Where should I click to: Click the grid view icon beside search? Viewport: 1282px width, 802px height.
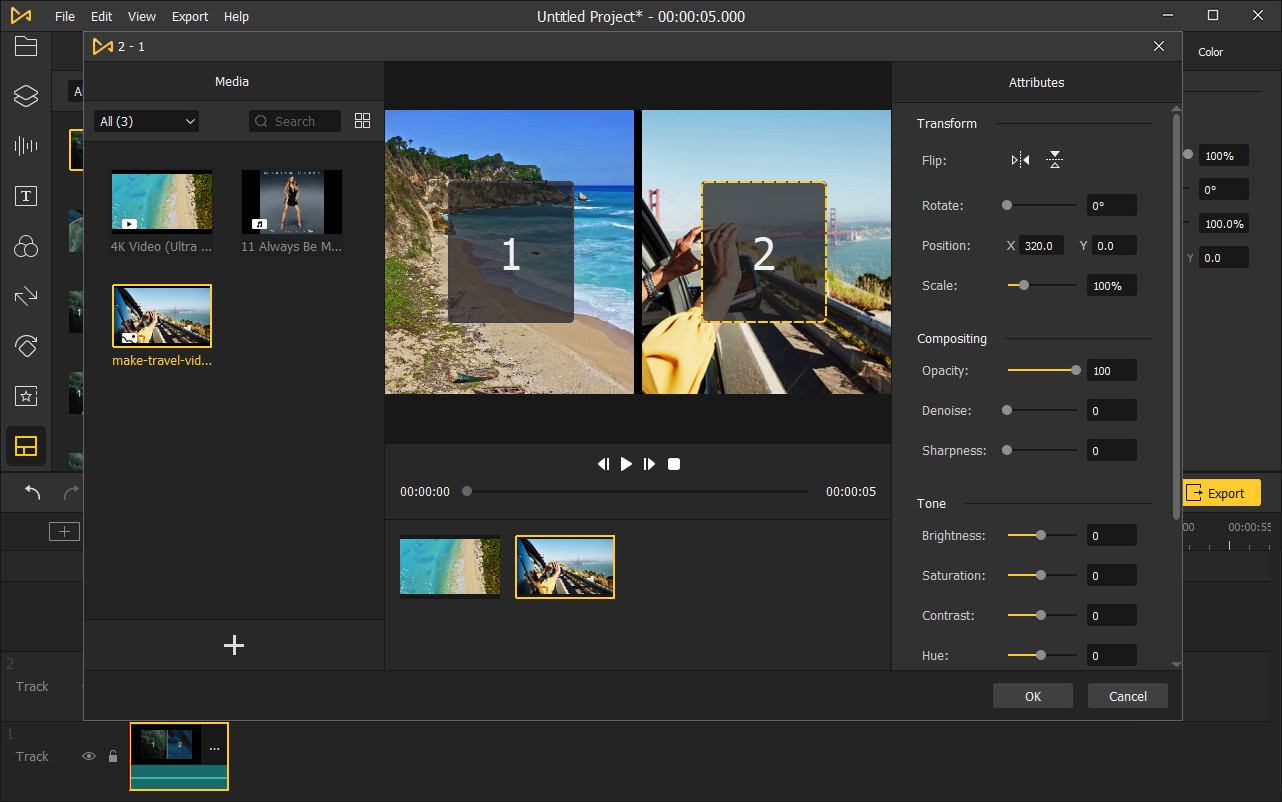pos(362,120)
